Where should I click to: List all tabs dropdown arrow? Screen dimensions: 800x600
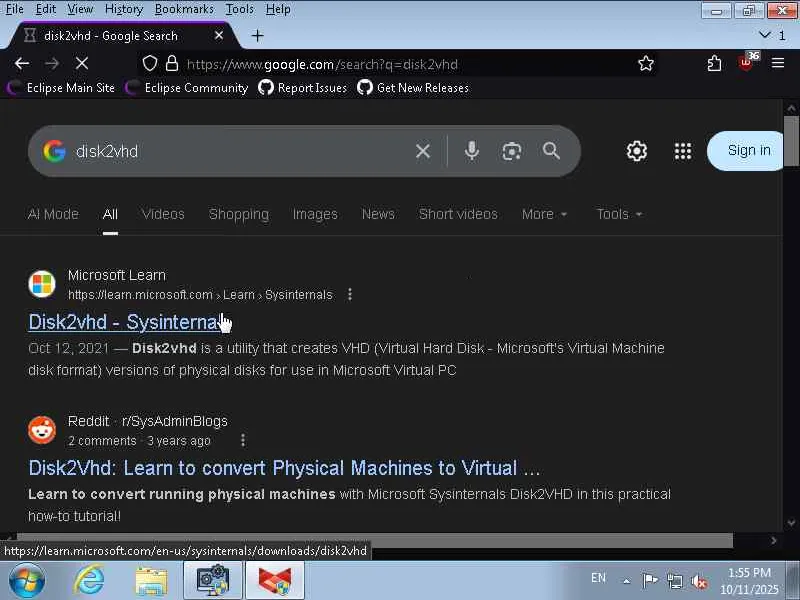coord(764,35)
